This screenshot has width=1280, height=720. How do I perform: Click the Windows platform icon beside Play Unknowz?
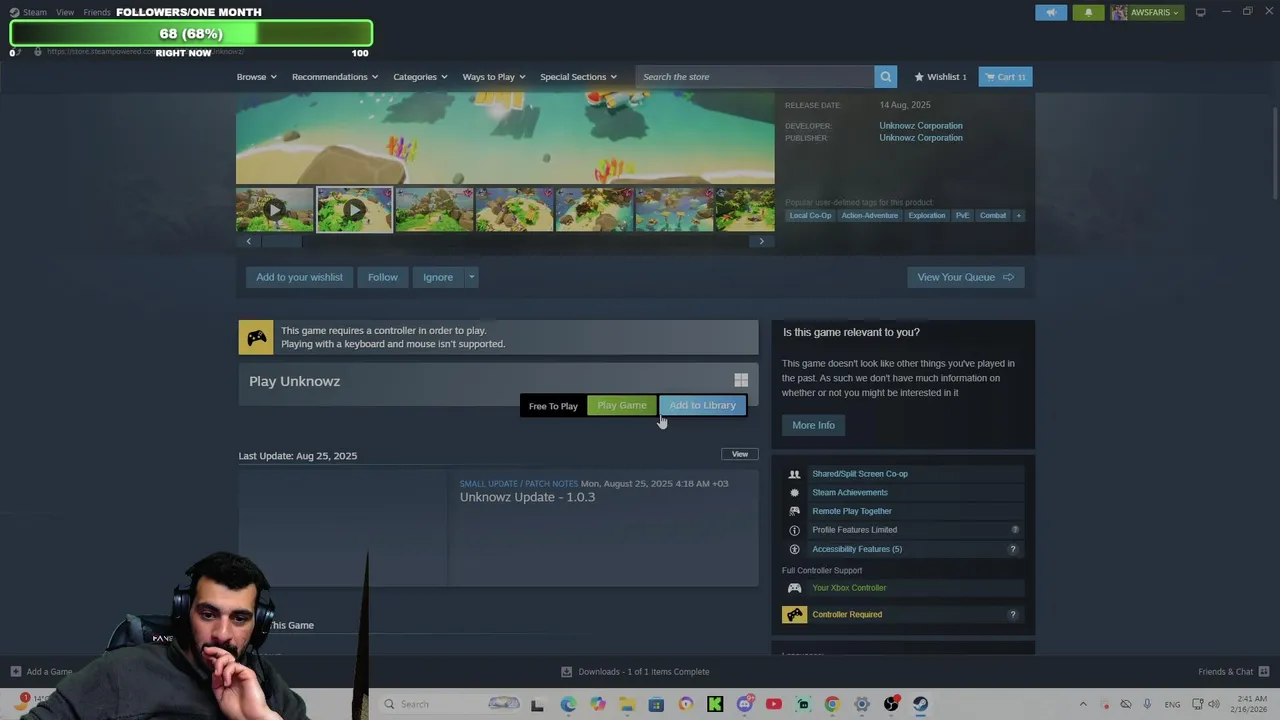coord(741,380)
